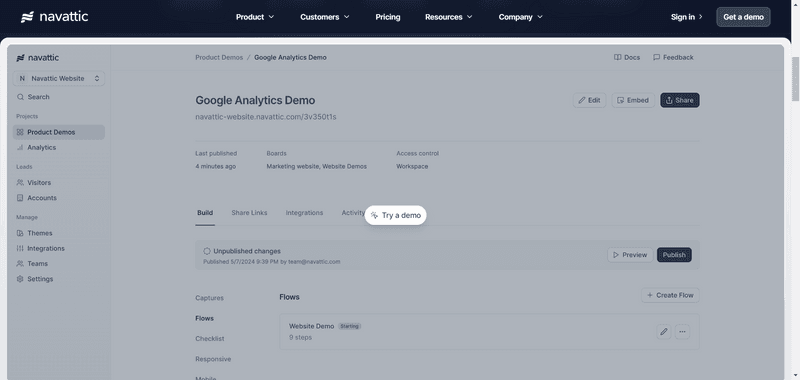Open the Product dropdown menu
800x380 pixels.
(255, 17)
